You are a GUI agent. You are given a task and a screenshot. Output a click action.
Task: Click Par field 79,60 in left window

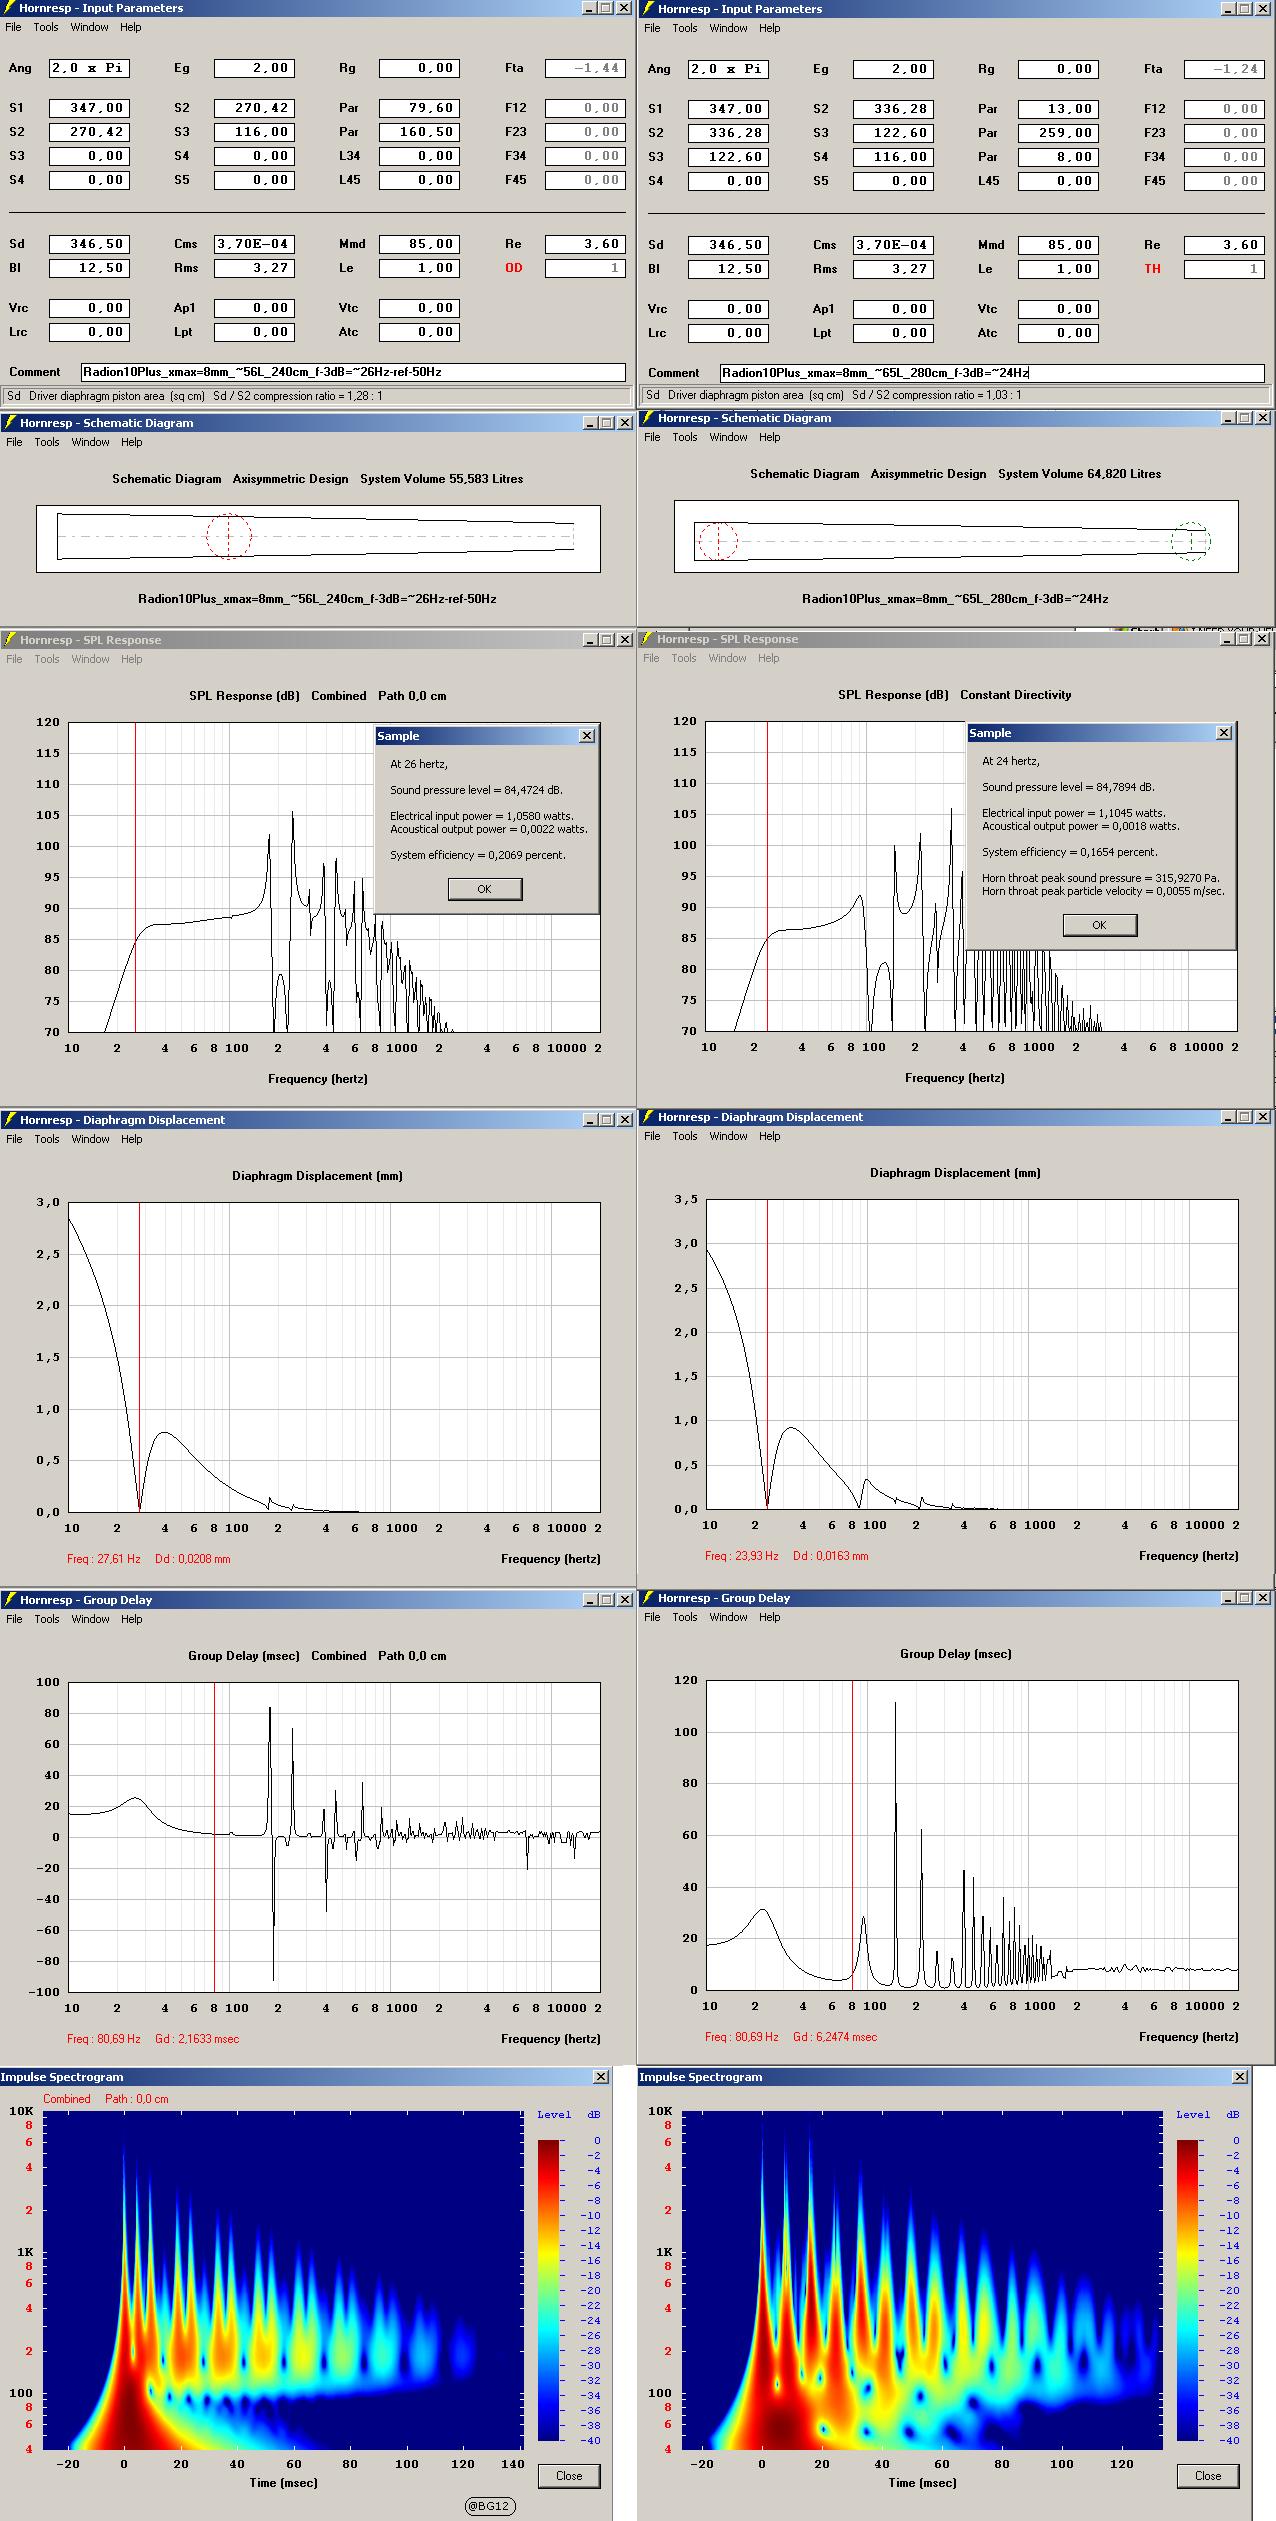(x=418, y=108)
